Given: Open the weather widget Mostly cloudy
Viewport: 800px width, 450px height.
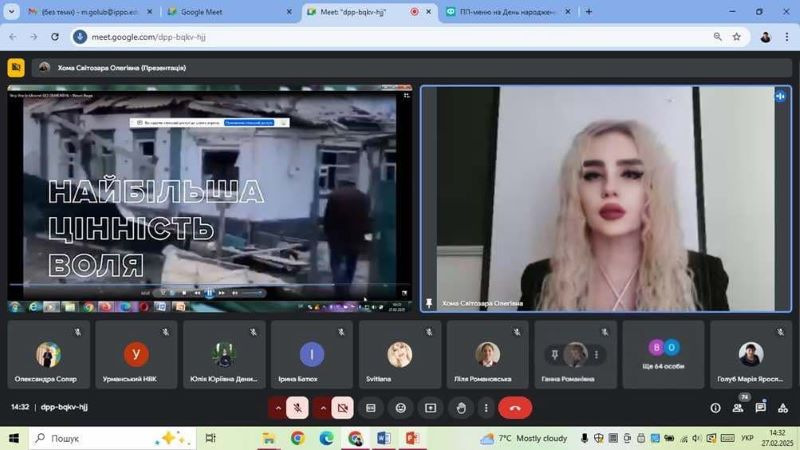Looking at the screenshot, I should coord(523,438).
